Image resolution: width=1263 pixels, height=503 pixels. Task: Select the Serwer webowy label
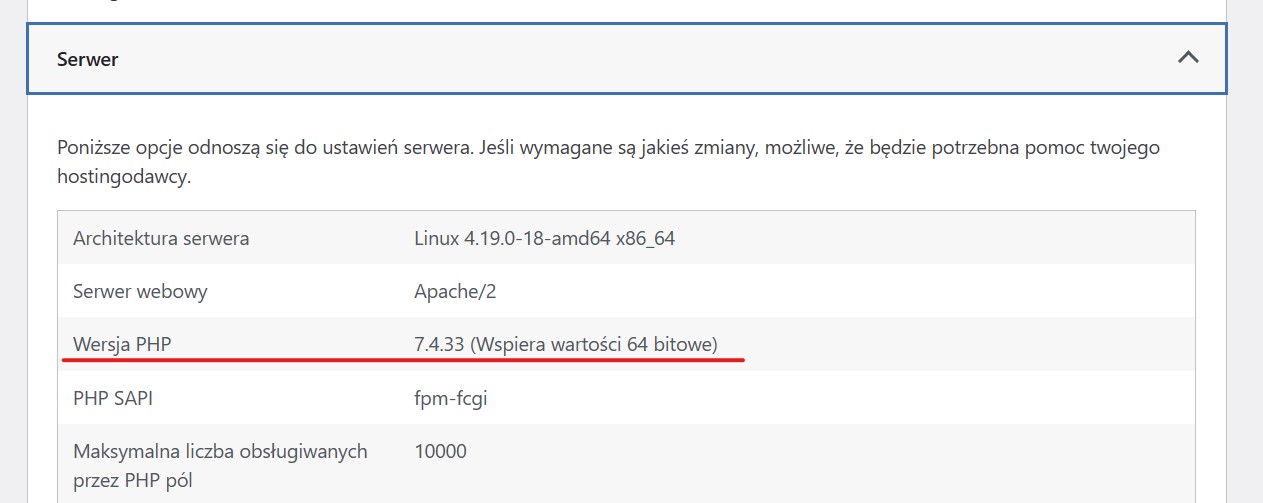click(140, 292)
